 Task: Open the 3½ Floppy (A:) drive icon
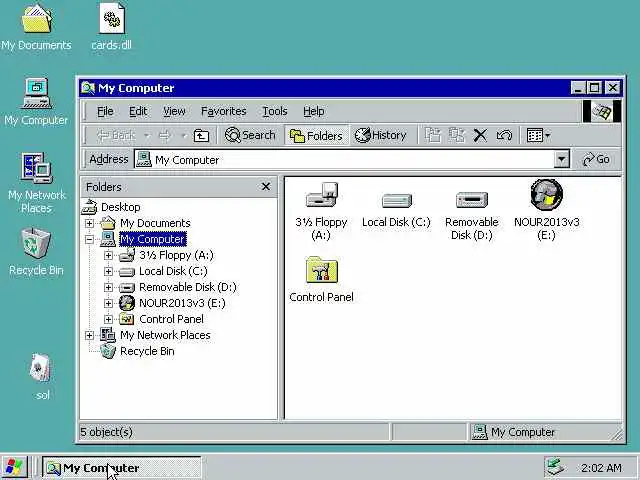tap(322, 195)
